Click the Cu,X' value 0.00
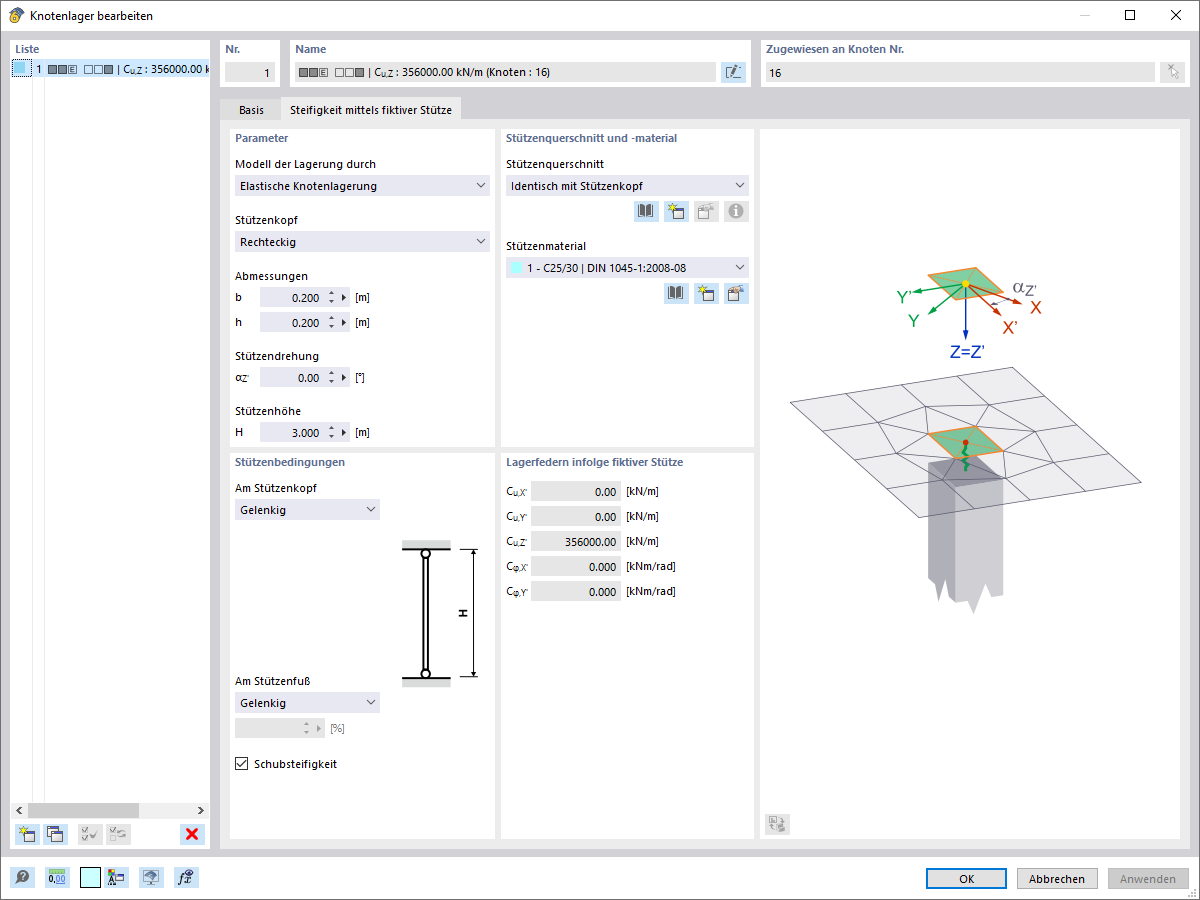The height and width of the screenshot is (900, 1200). pos(576,491)
